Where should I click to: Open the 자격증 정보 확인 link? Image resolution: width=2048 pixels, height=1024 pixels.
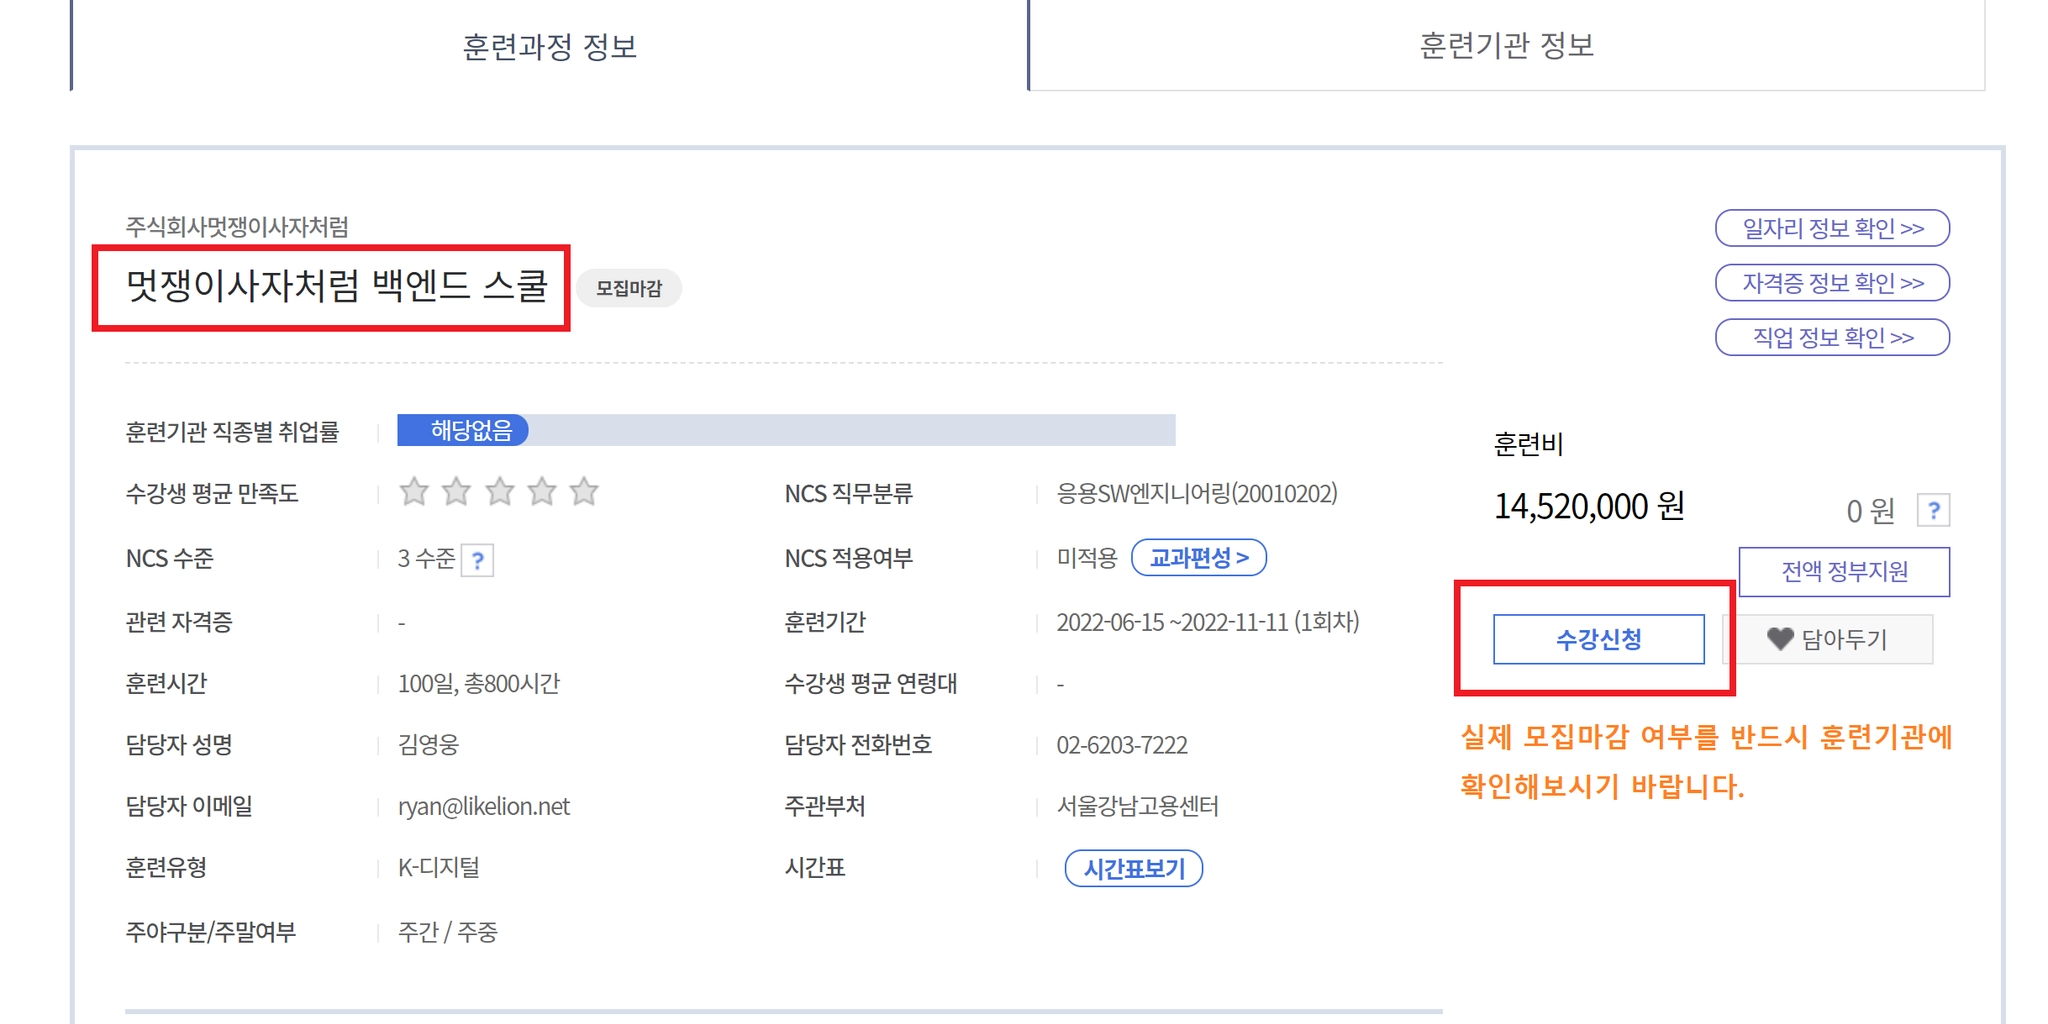click(x=1832, y=283)
